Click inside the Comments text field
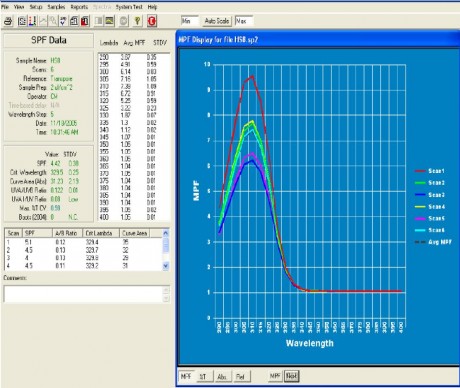Image resolution: width=460 pixels, height=388 pixels. pos(83,294)
